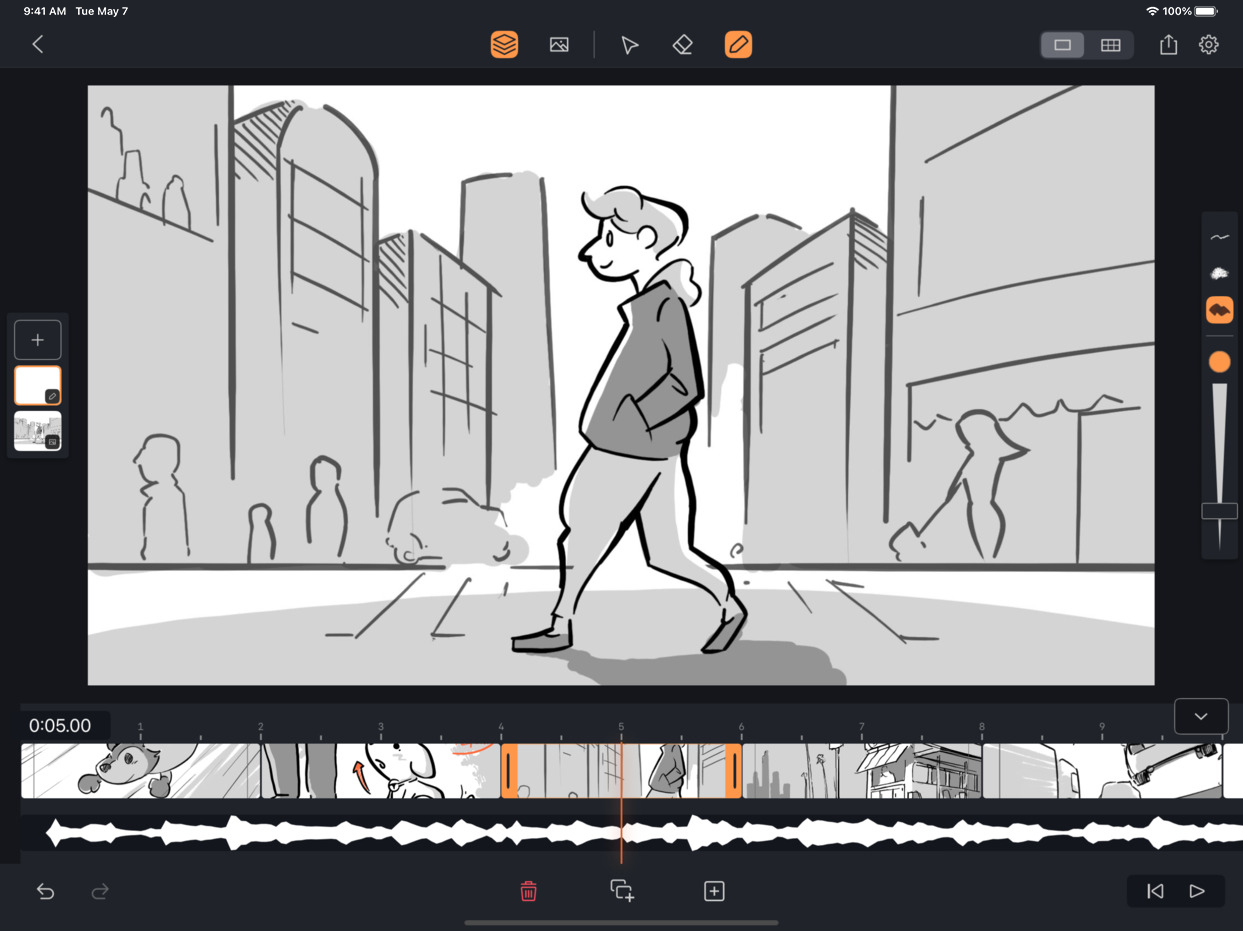The height and width of the screenshot is (931, 1243).
Task: Duplicate the current frame
Action: (x=622, y=891)
